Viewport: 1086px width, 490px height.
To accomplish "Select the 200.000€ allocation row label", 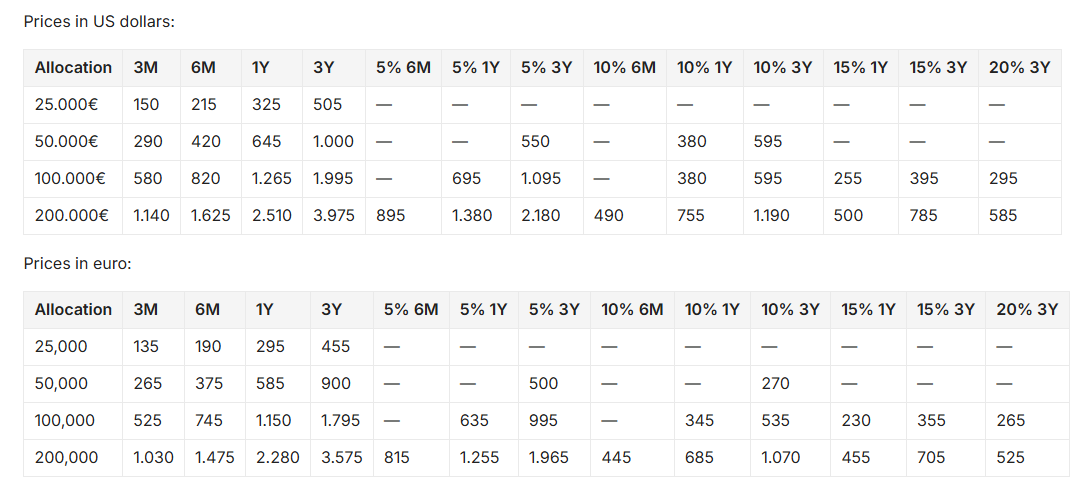I will (x=70, y=215).
